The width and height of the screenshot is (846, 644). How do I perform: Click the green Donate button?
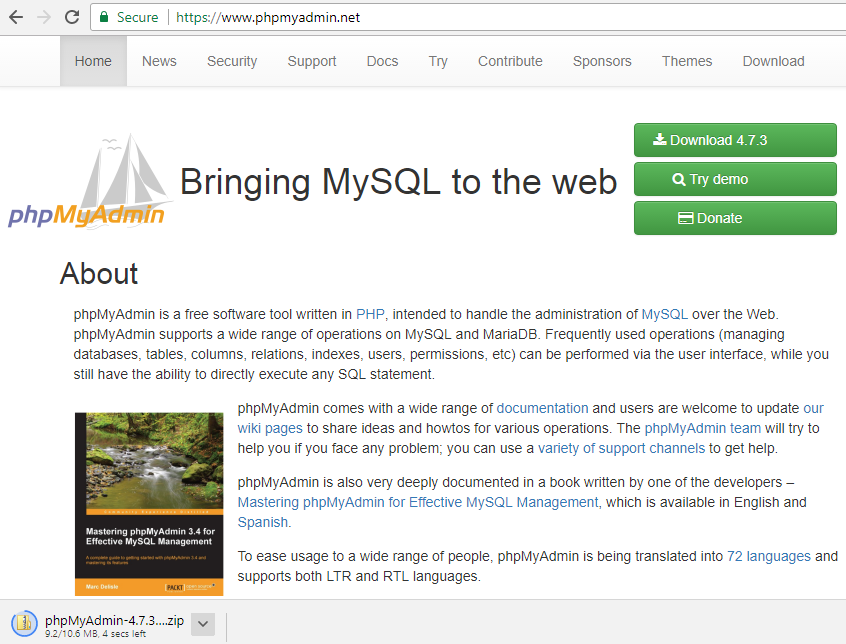point(735,218)
